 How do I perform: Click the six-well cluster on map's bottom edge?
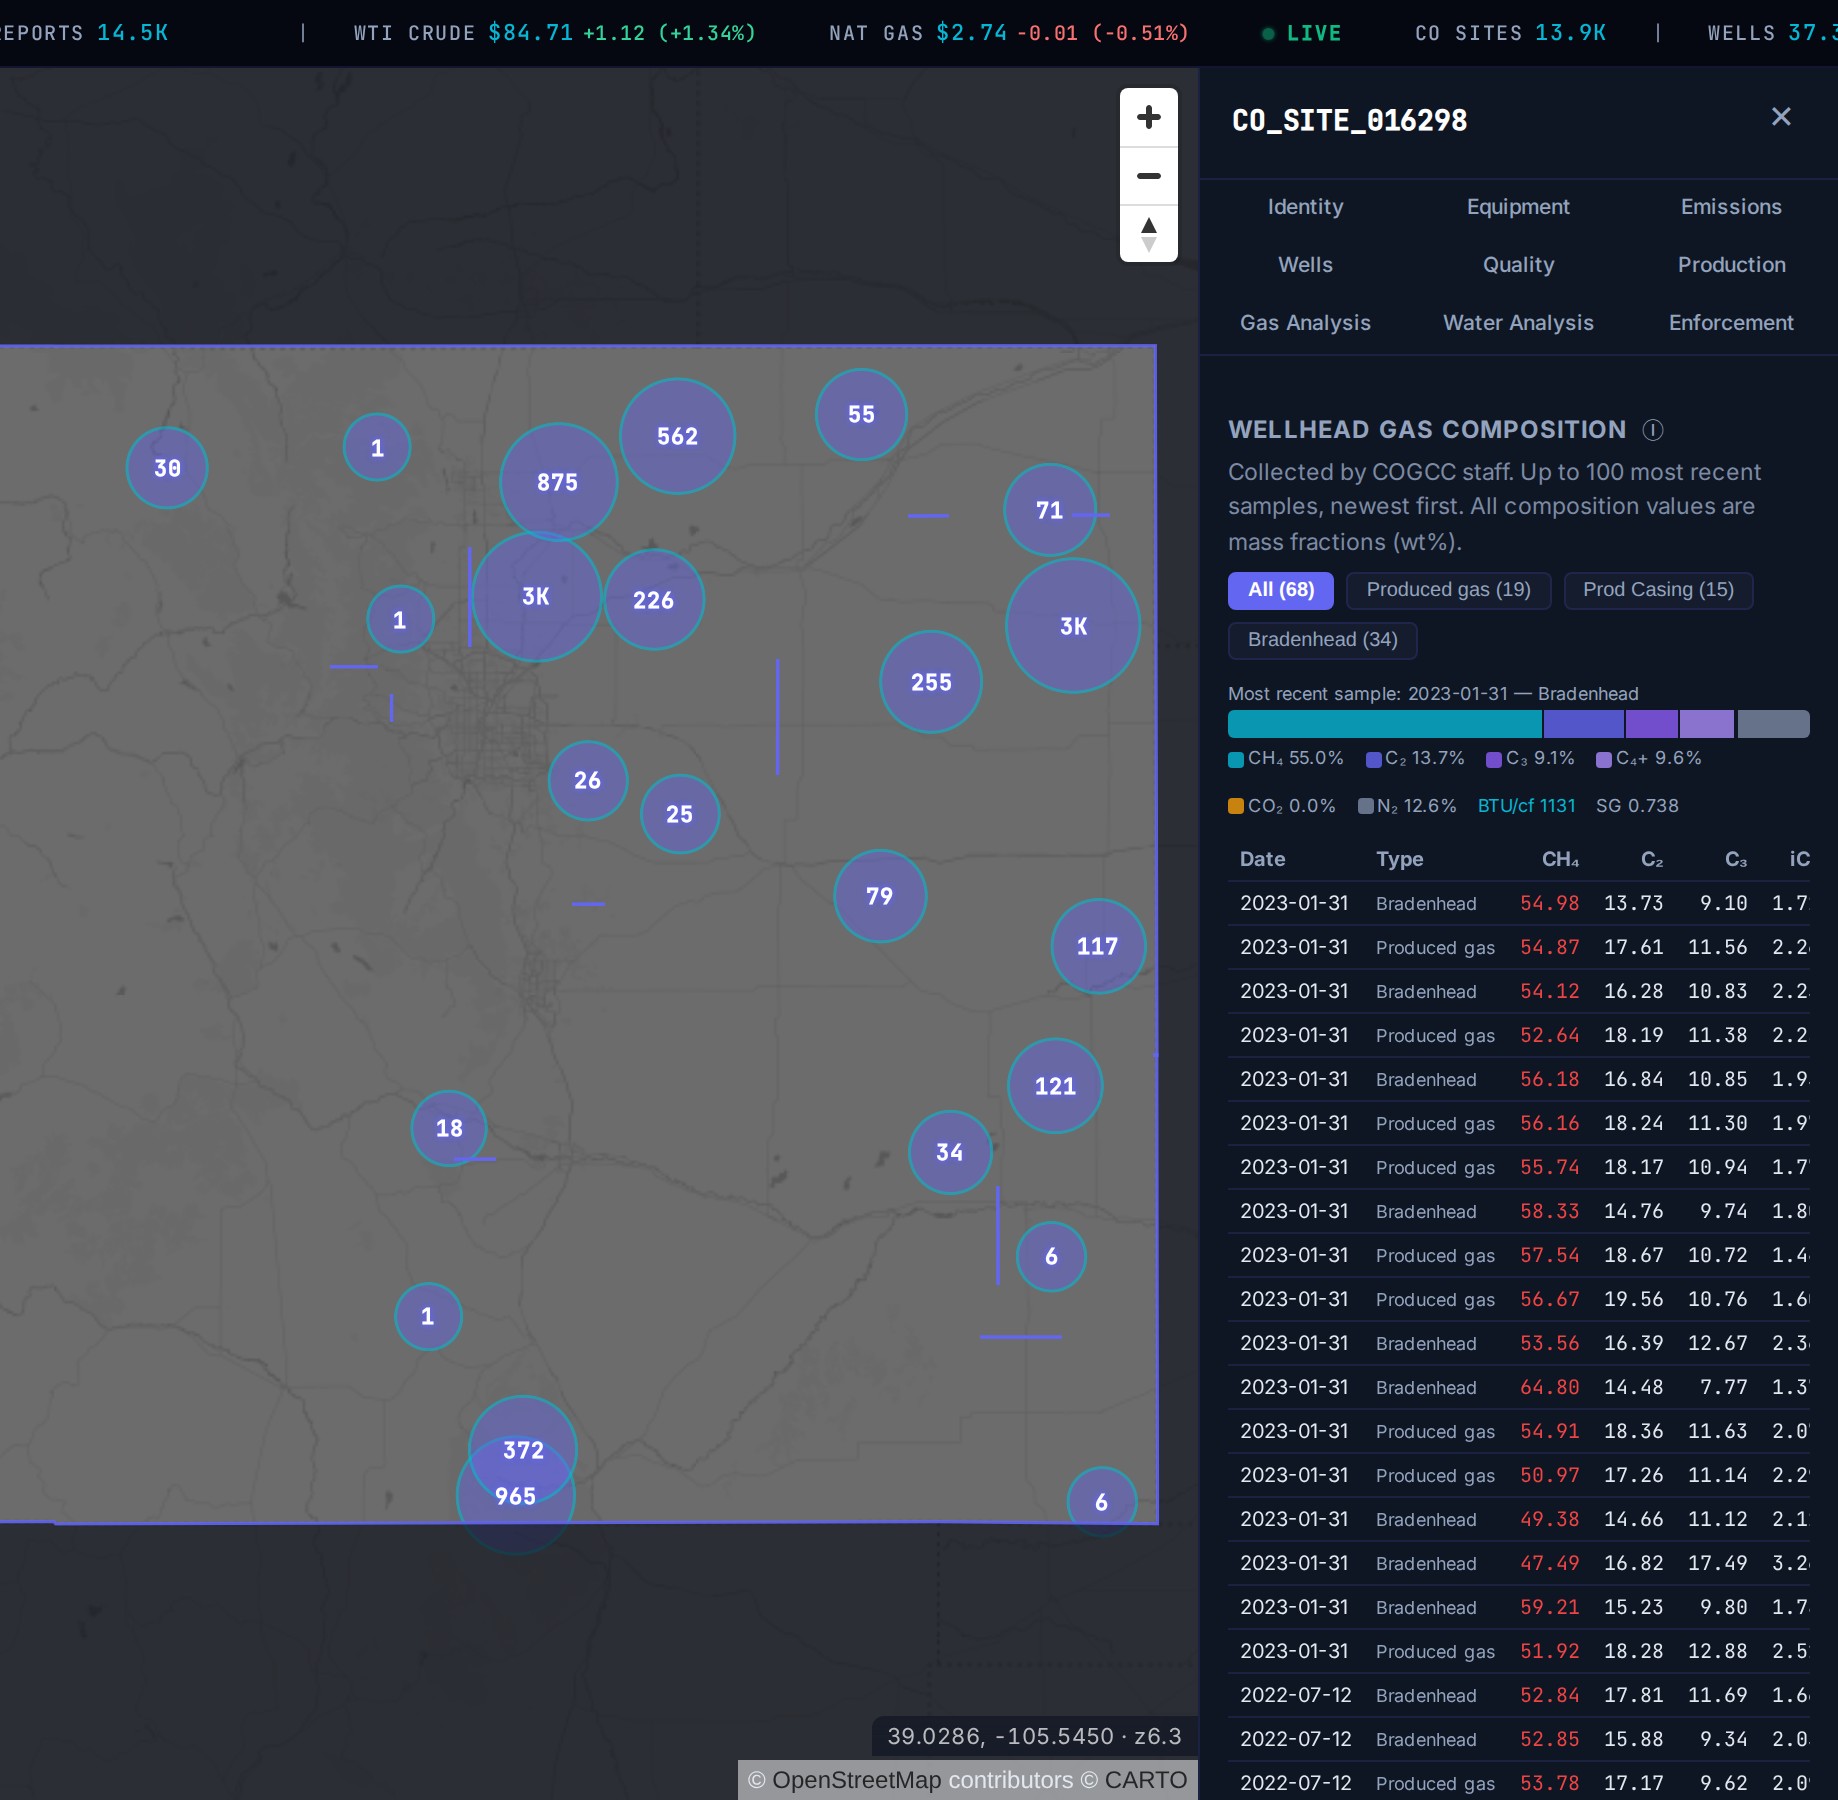(x=1101, y=1502)
